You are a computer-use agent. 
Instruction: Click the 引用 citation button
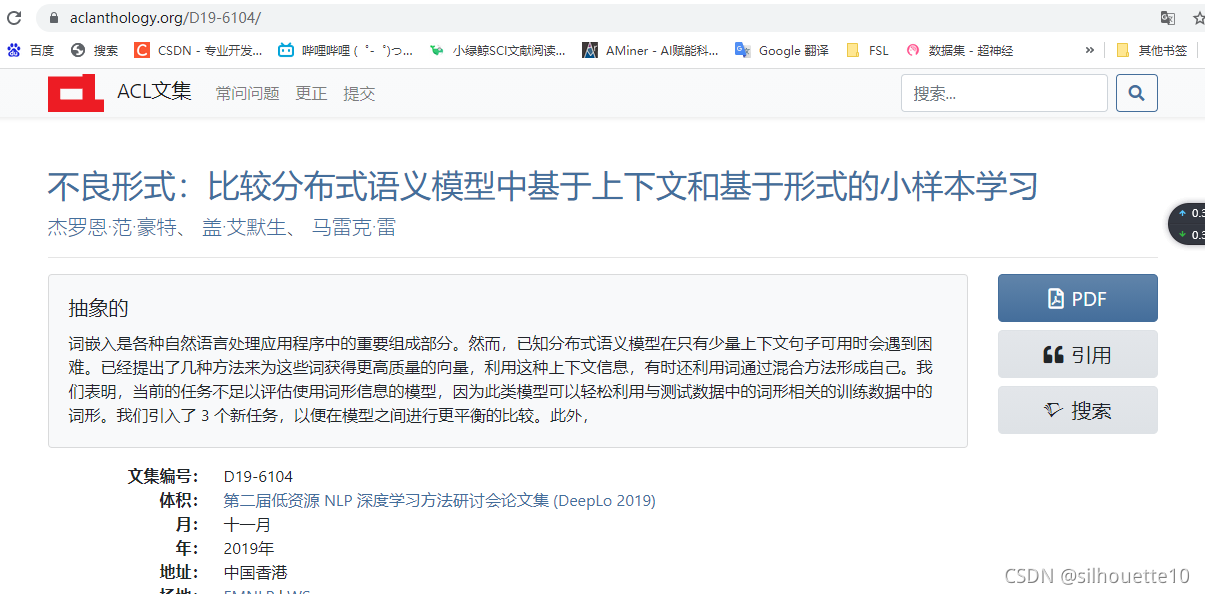pos(1077,353)
